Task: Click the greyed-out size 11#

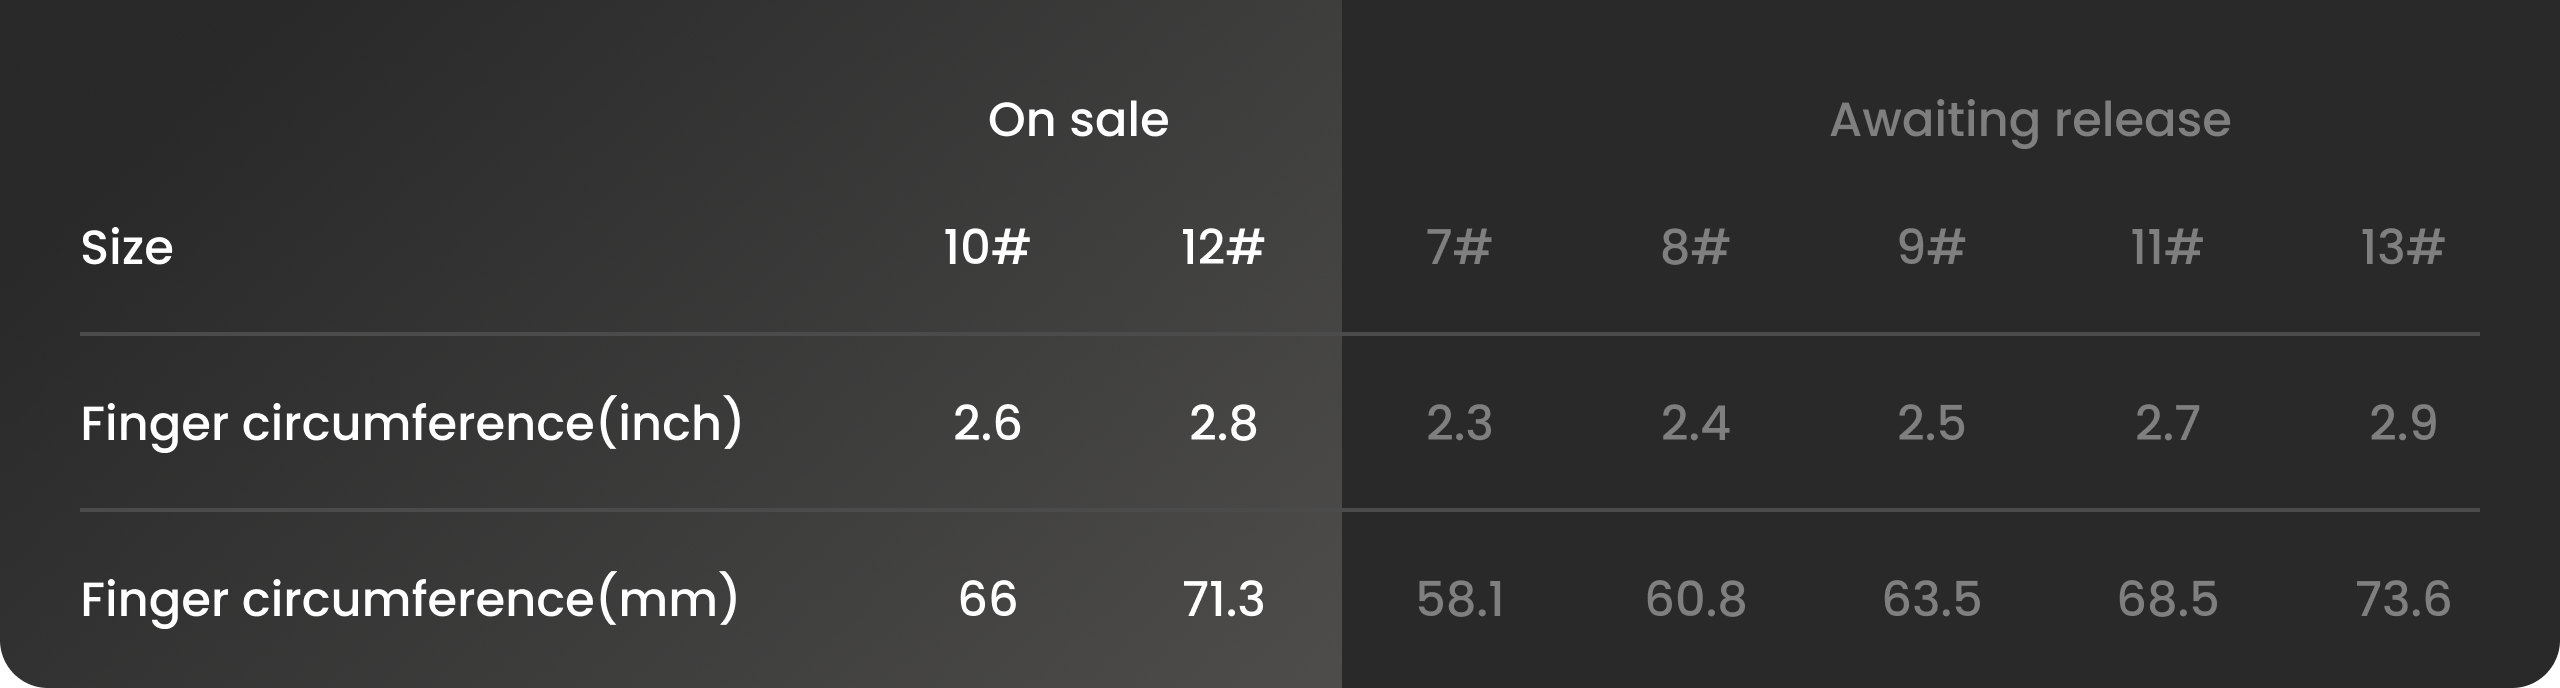Action: (2167, 247)
